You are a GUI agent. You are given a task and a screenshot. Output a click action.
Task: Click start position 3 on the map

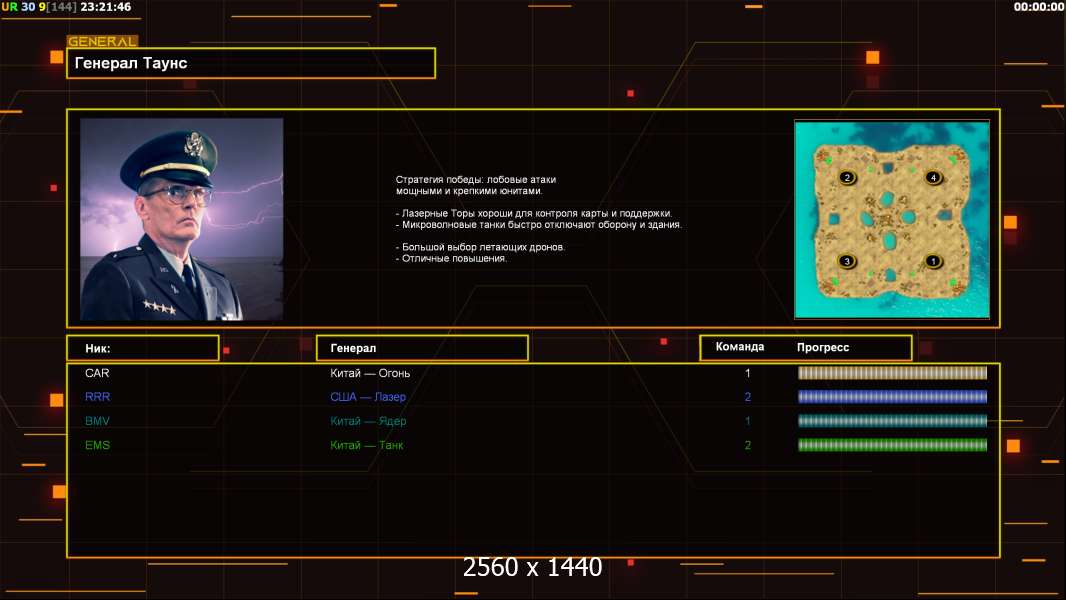point(847,261)
